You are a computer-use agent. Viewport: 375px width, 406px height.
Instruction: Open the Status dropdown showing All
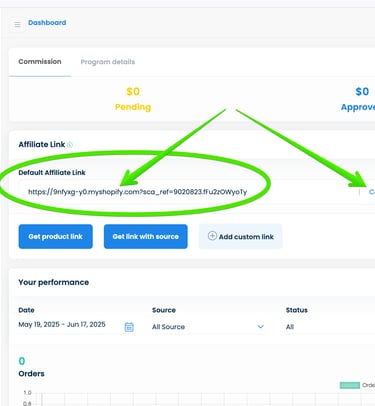coord(330,327)
